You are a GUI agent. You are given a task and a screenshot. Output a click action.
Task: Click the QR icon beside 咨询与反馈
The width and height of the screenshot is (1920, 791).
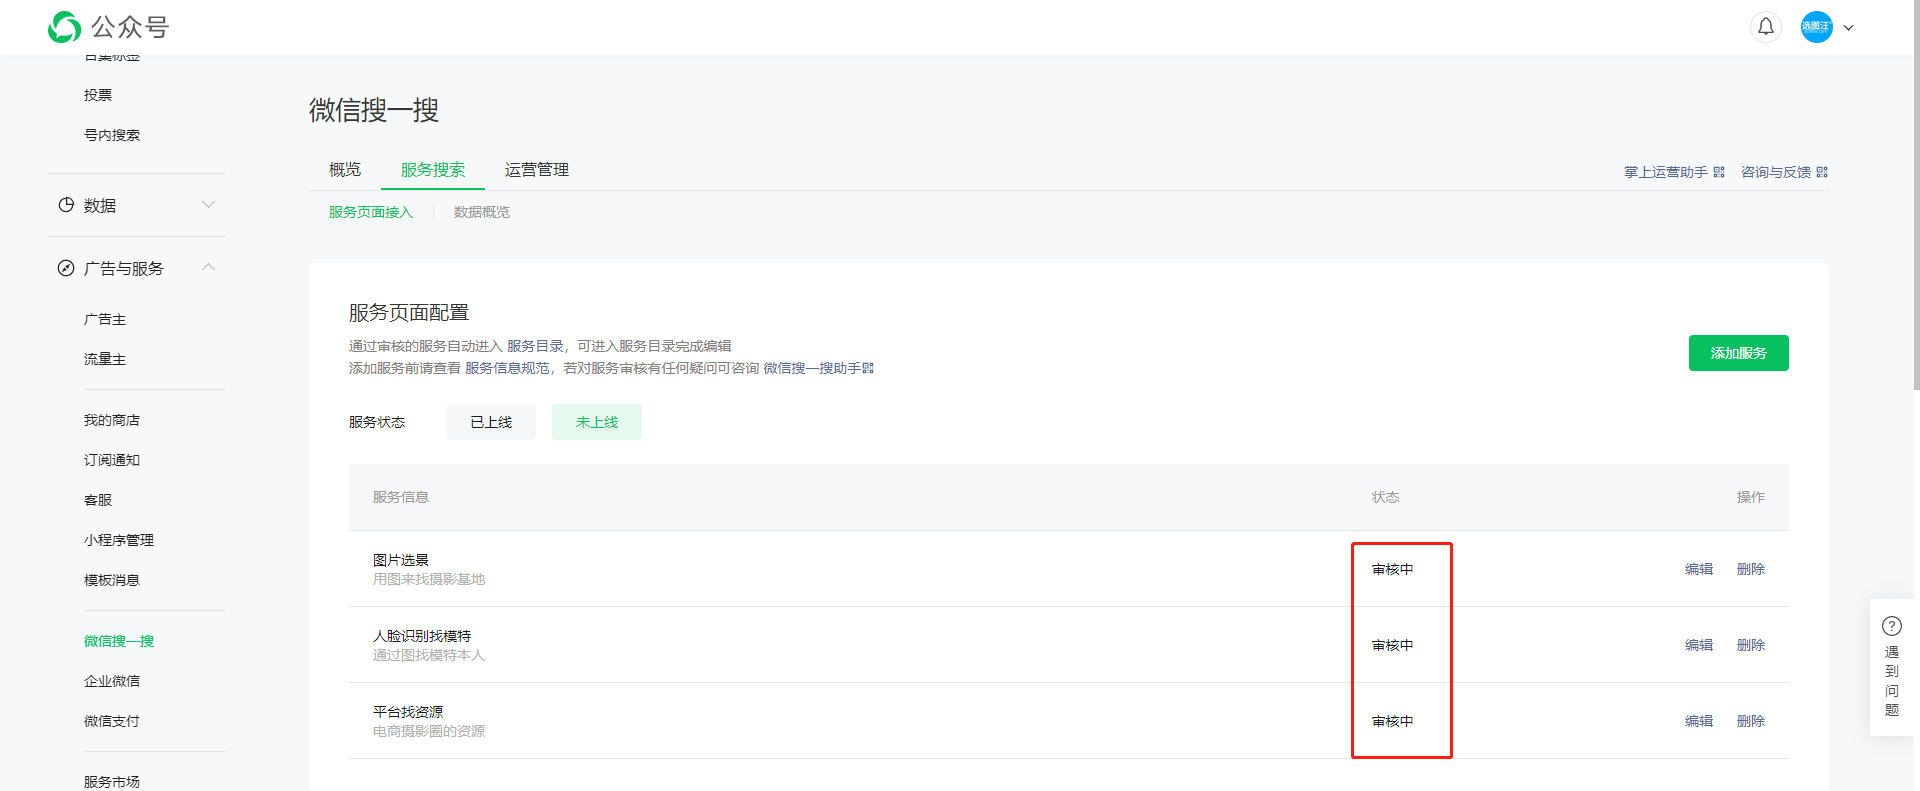tap(1822, 172)
